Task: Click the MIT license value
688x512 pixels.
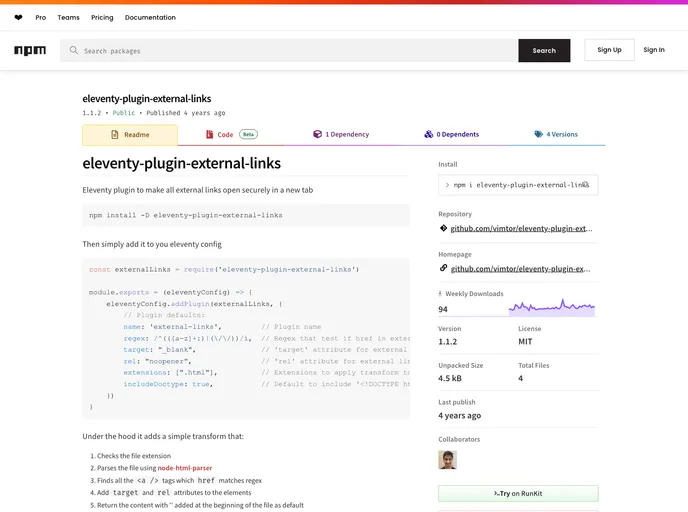Action: coord(525,342)
